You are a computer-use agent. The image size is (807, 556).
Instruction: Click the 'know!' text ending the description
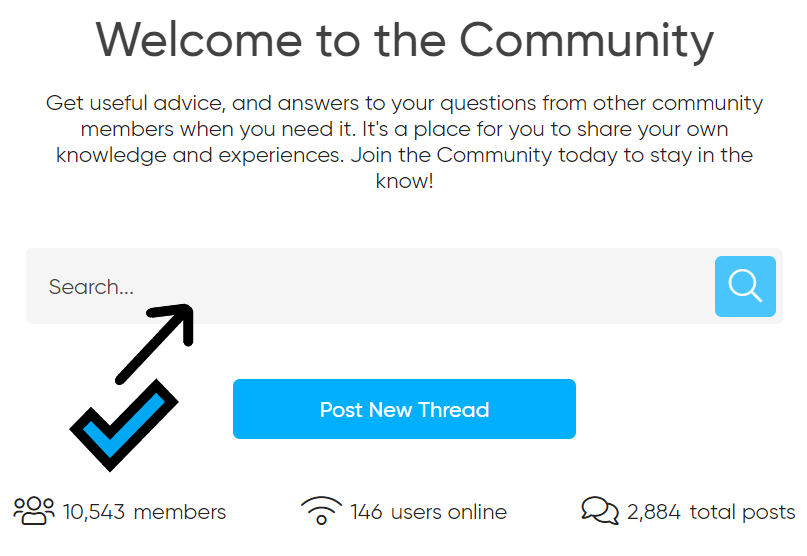click(405, 181)
